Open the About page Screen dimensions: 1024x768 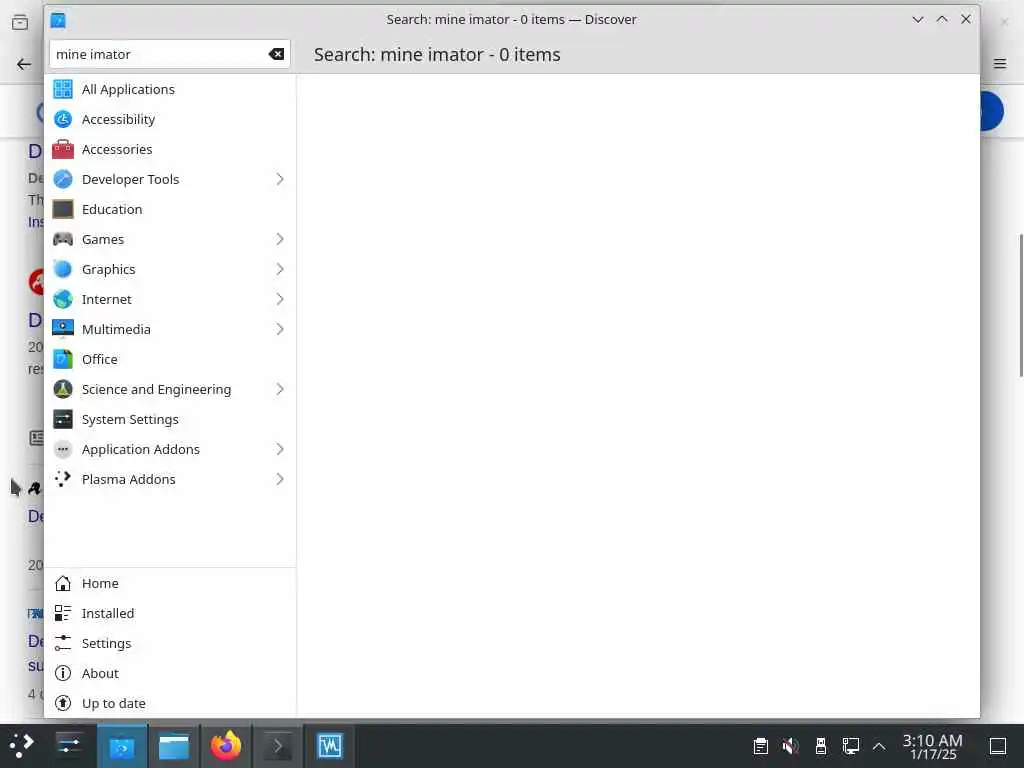pyautogui.click(x=170, y=673)
